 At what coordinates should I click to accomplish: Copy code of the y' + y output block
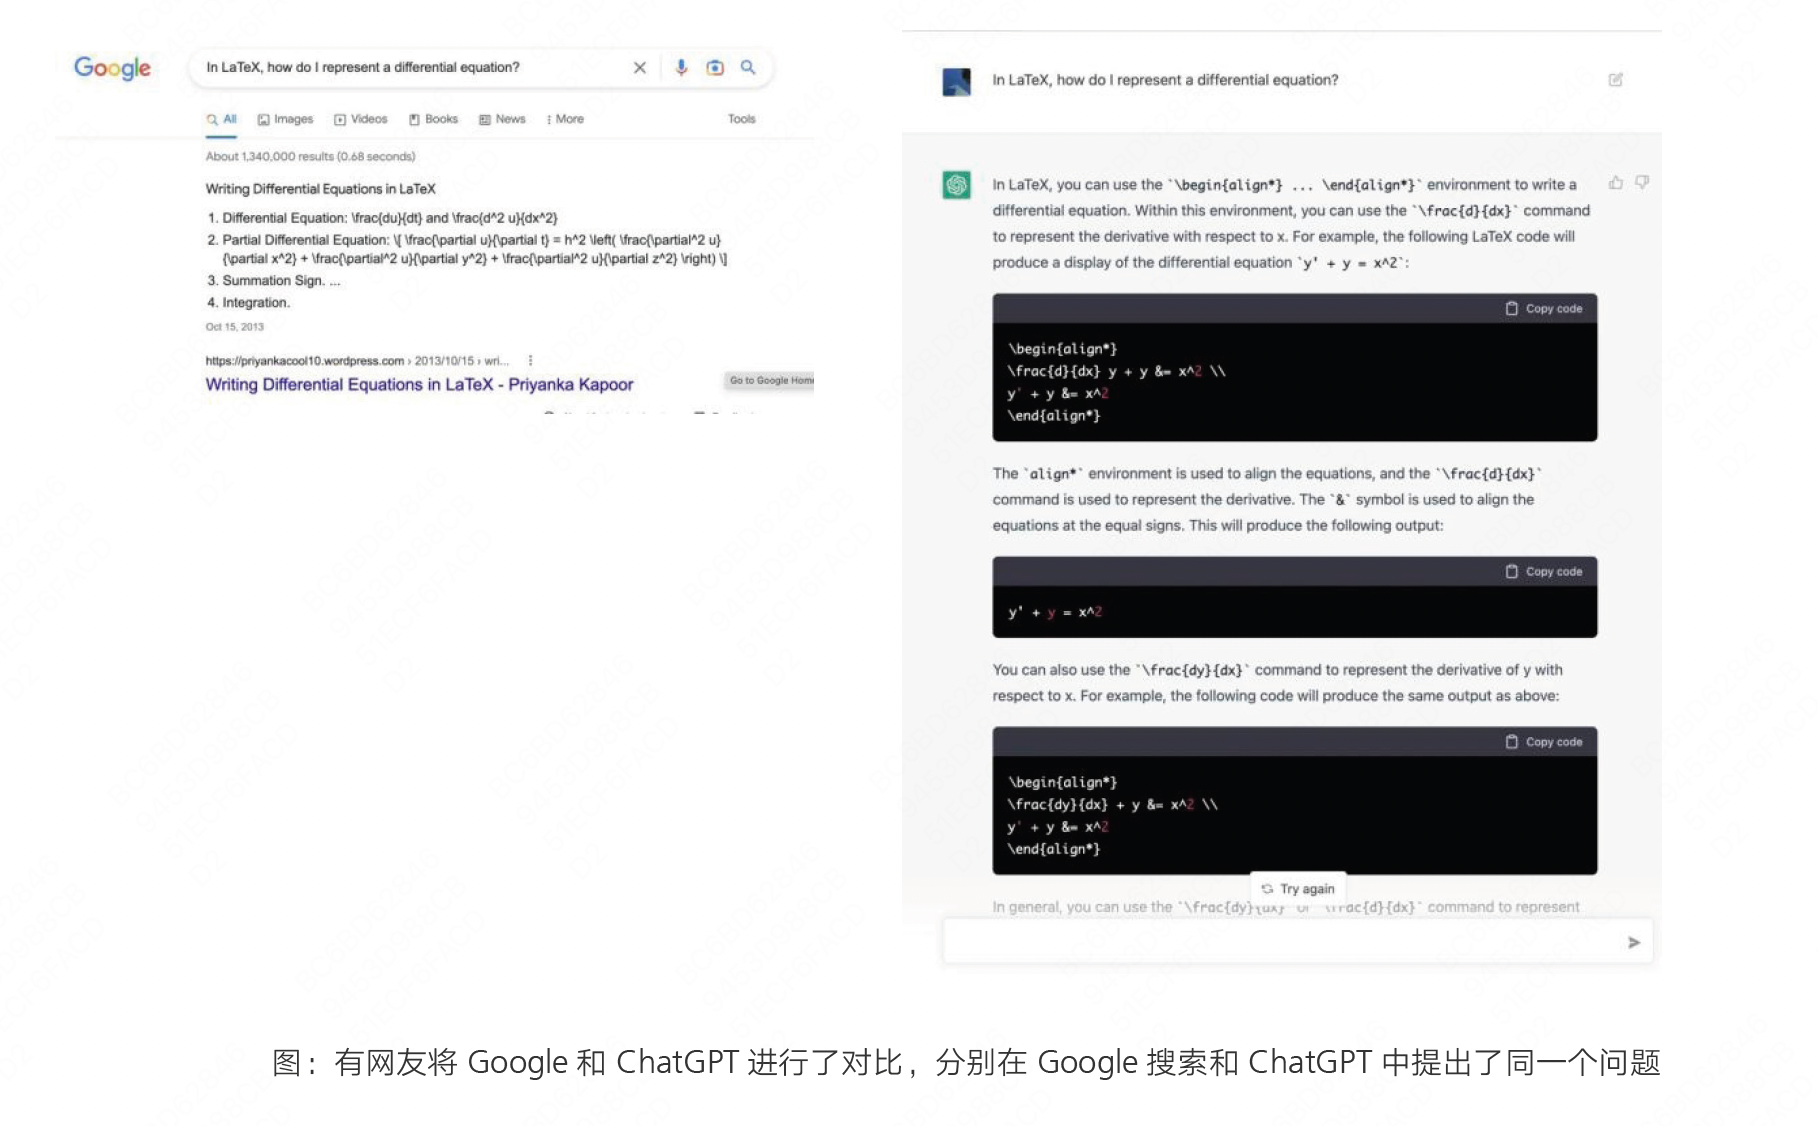coord(1544,572)
